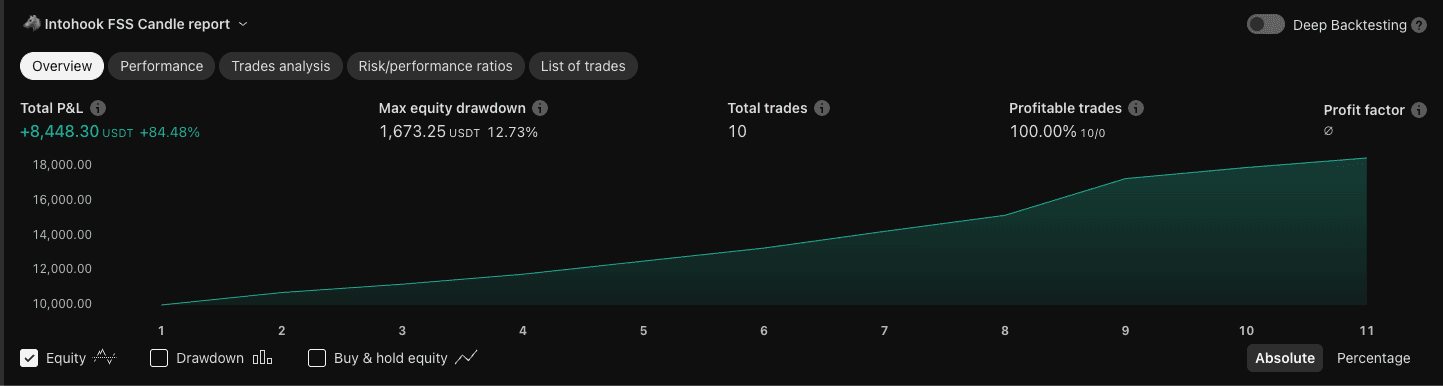1443x386 pixels.
Task: Select the Absolute chart mode button
Action: pyautogui.click(x=1285, y=358)
